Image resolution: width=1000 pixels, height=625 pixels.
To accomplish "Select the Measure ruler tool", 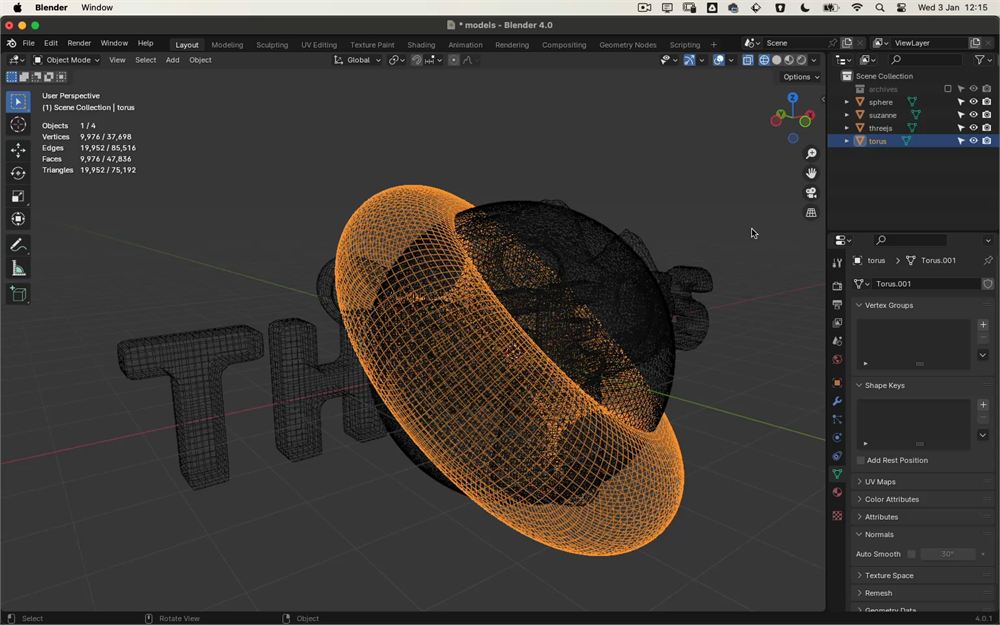I will tap(18, 268).
